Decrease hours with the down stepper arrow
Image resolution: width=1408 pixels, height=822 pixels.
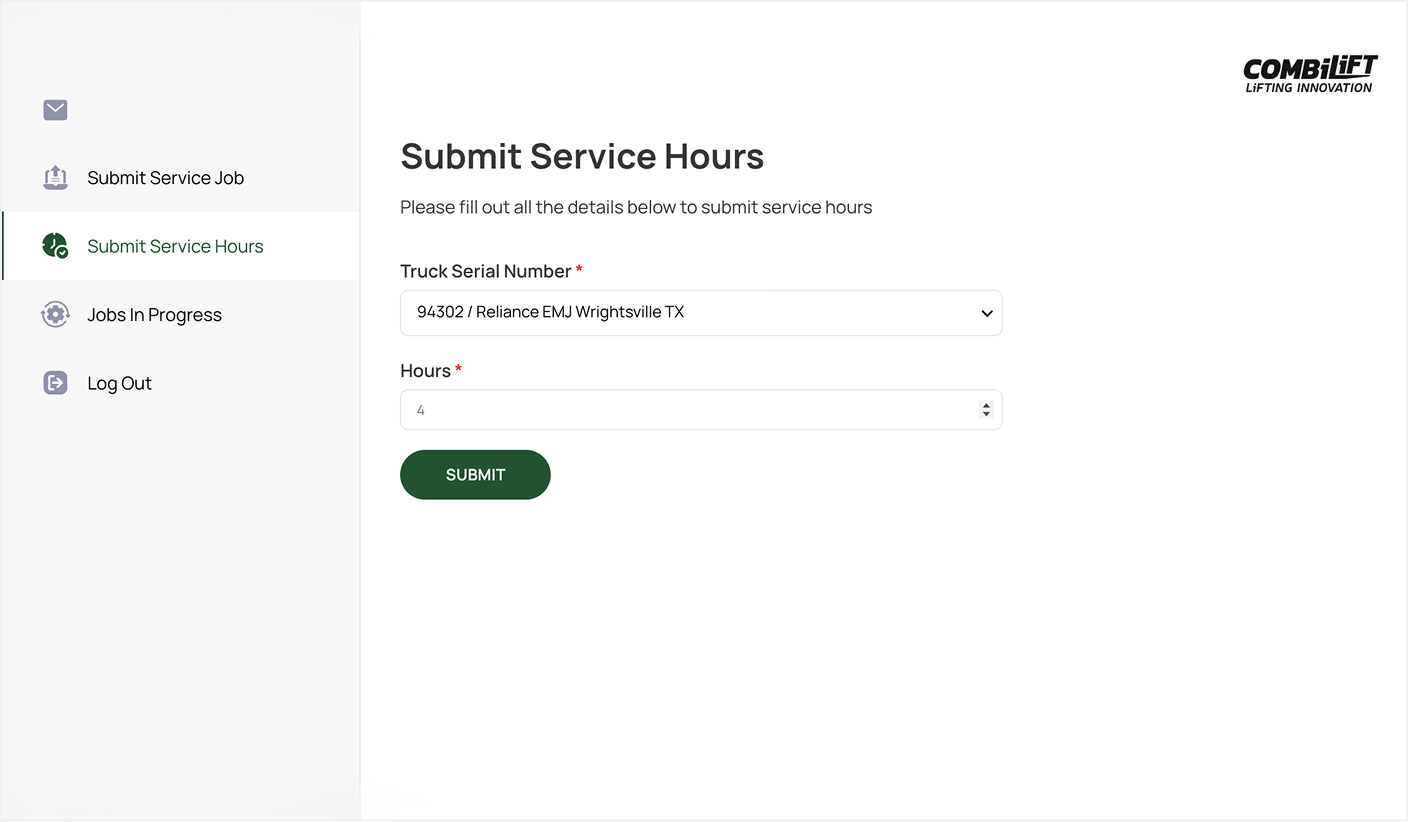pyautogui.click(x=986, y=415)
